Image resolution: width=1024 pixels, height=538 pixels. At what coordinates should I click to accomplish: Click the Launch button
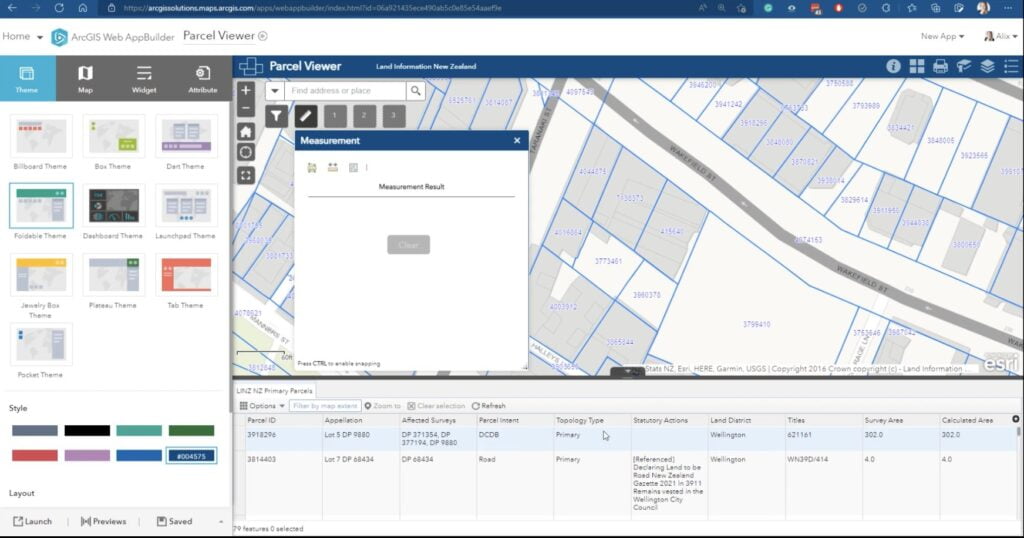coord(33,521)
